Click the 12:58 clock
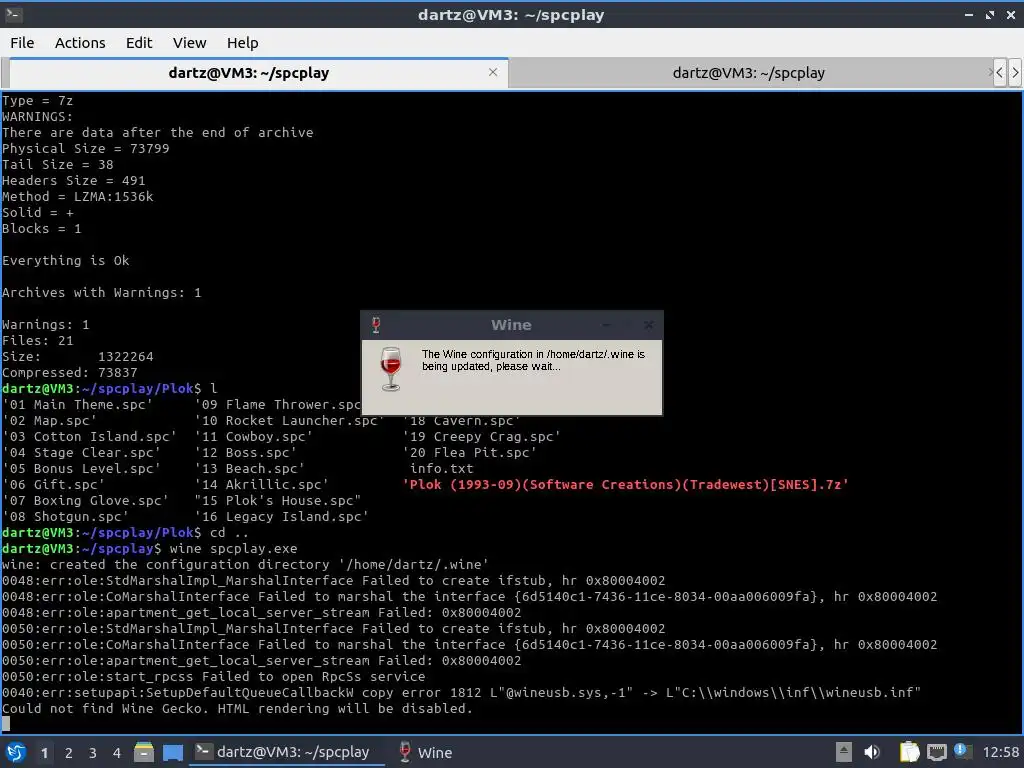This screenshot has height=768, width=1024. [x=1000, y=752]
